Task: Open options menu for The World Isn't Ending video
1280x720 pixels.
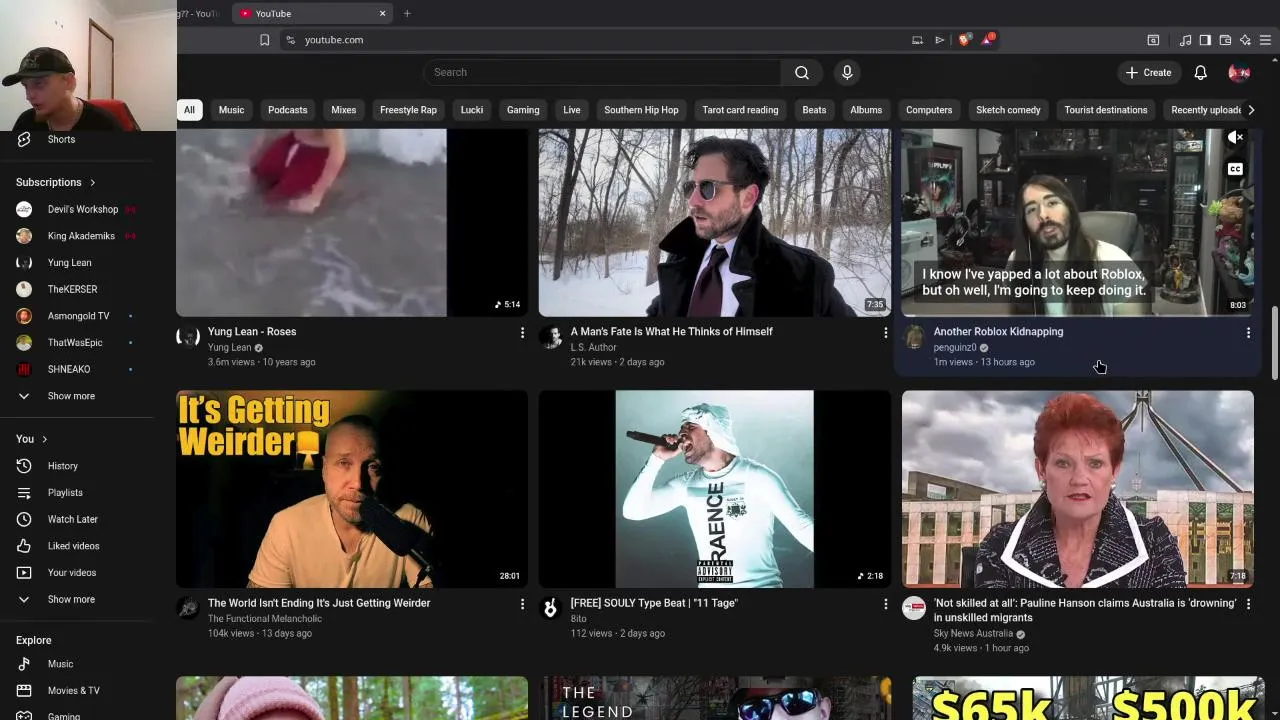Action: pyautogui.click(x=522, y=604)
